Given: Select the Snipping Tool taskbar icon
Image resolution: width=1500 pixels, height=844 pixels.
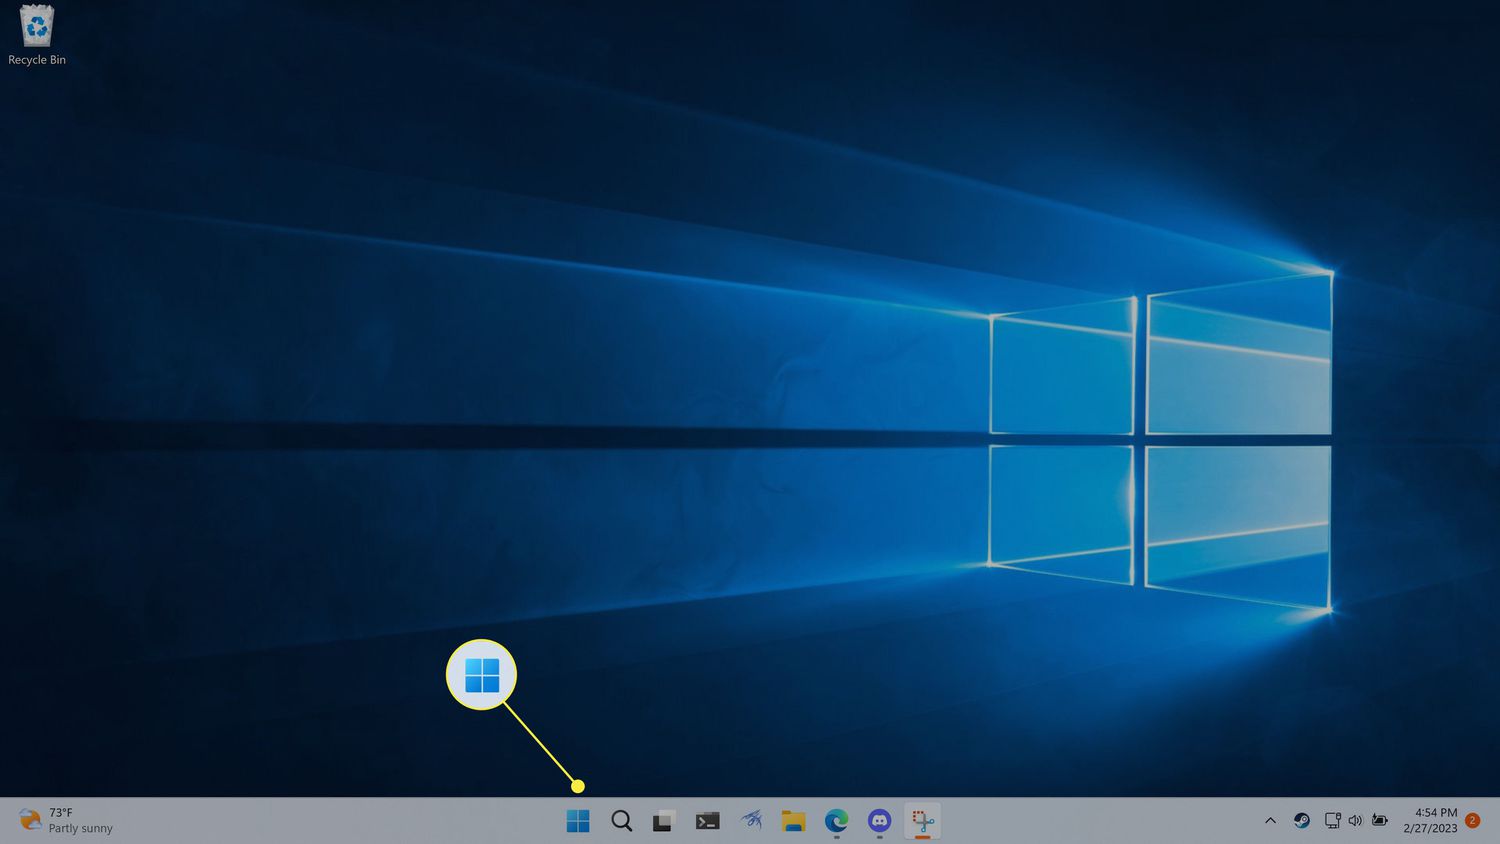Looking at the screenshot, I should [x=922, y=821].
